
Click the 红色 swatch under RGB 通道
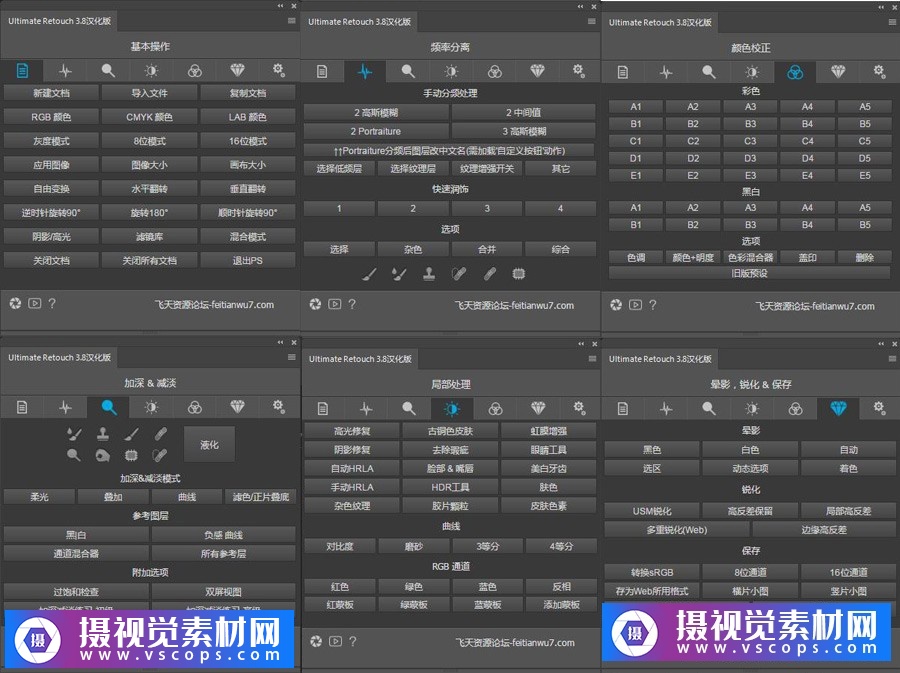339,587
